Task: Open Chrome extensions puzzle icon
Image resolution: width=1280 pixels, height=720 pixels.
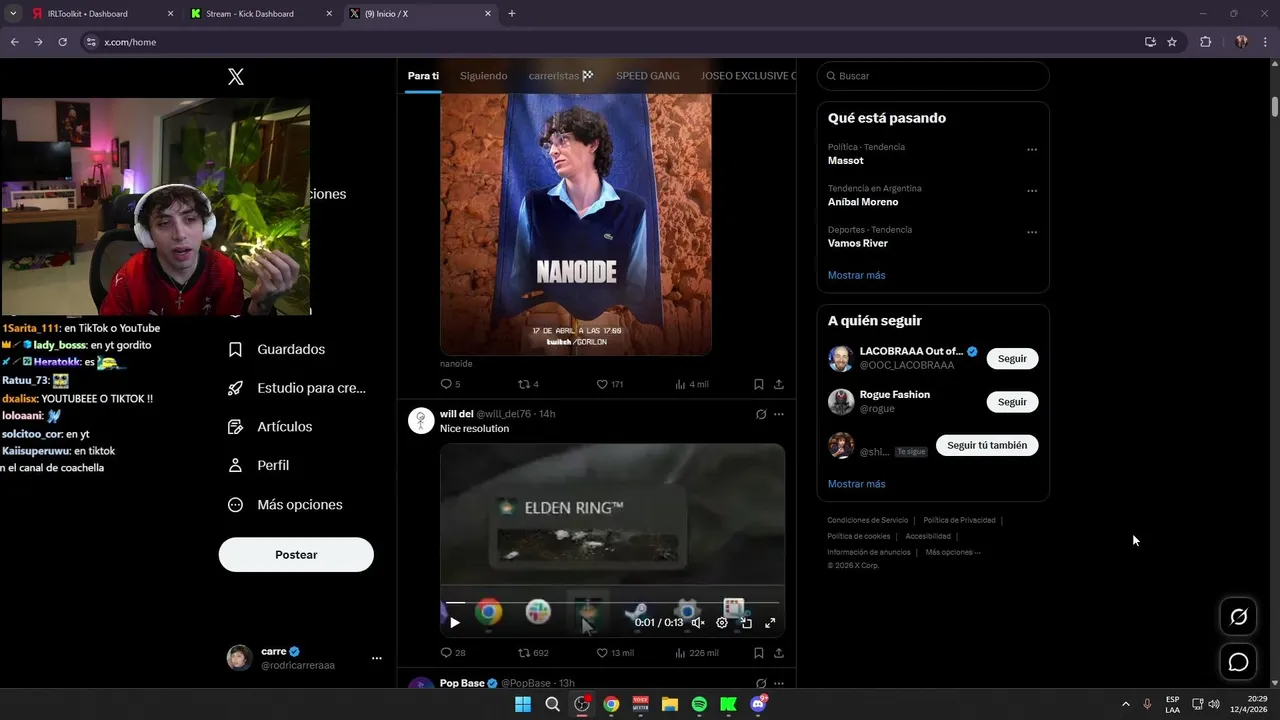Action: coord(1205,42)
